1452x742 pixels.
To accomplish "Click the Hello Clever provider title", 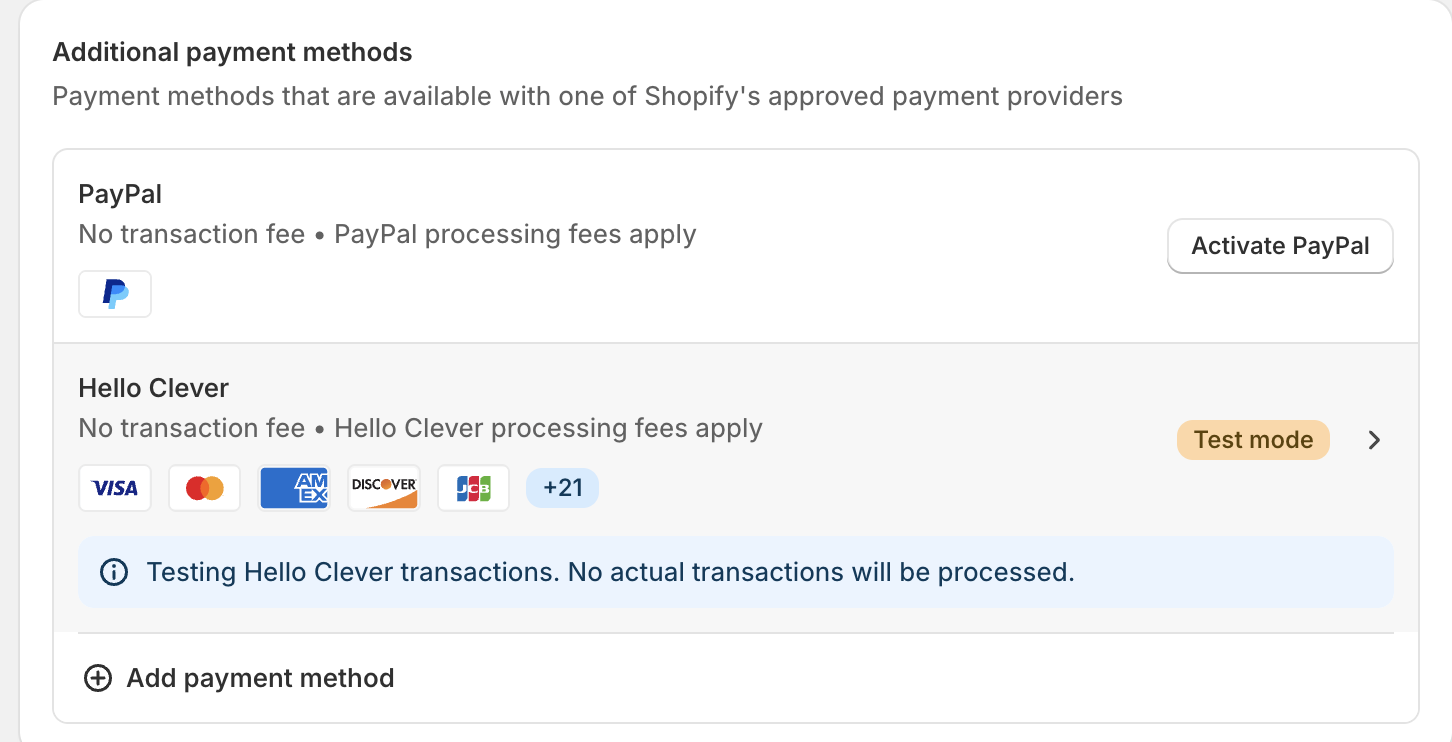I will pyautogui.click(x=153, y=388).
